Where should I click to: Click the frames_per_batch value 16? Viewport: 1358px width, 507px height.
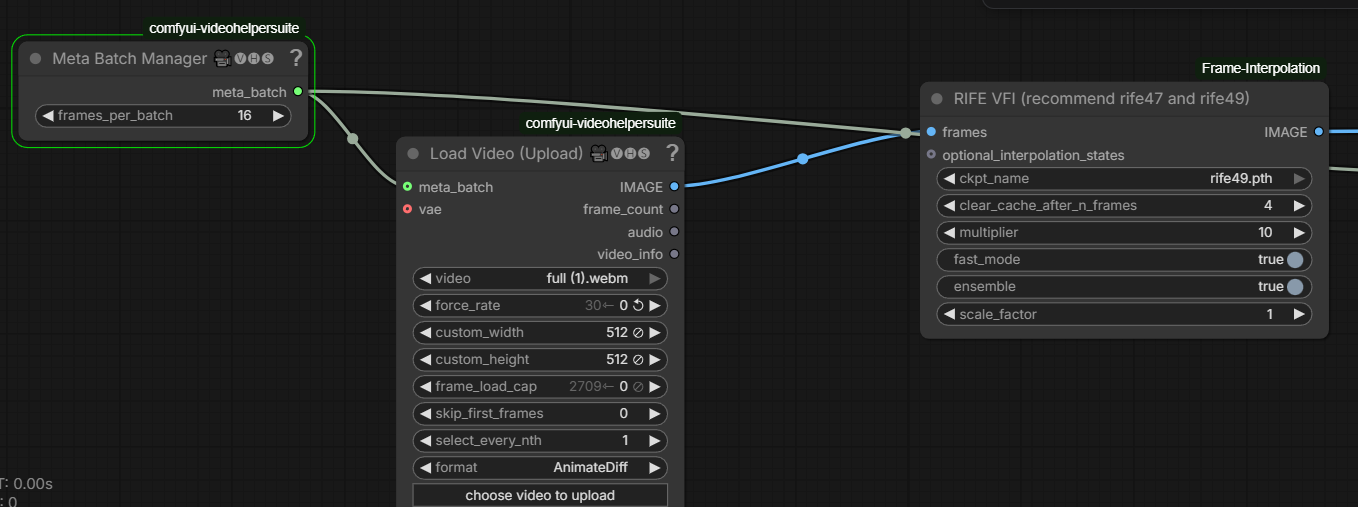(x=245, y=116)
